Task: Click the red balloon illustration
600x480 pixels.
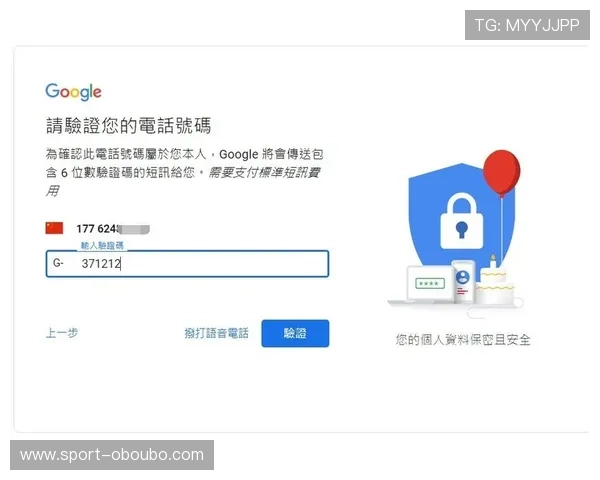Action: (x=502, y=172)
